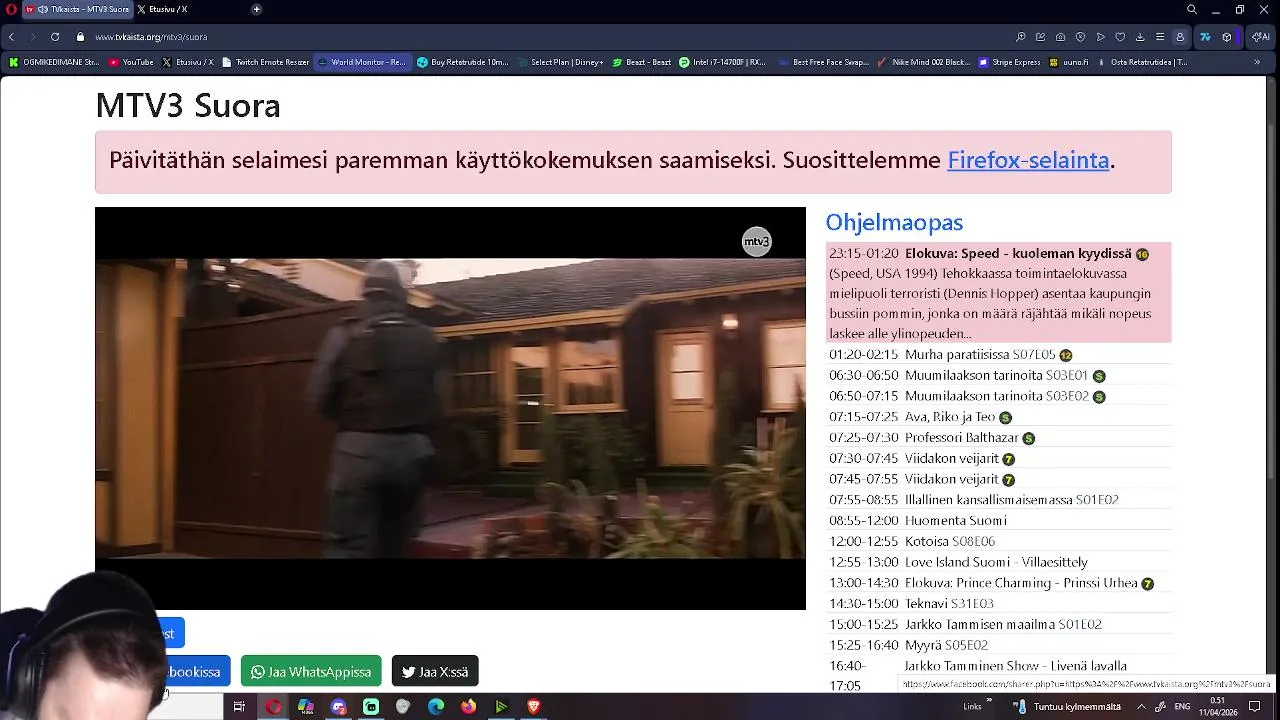Select the Myyrä S05E02 listing
The image size is (1280, 720).
tap(998, 646)
